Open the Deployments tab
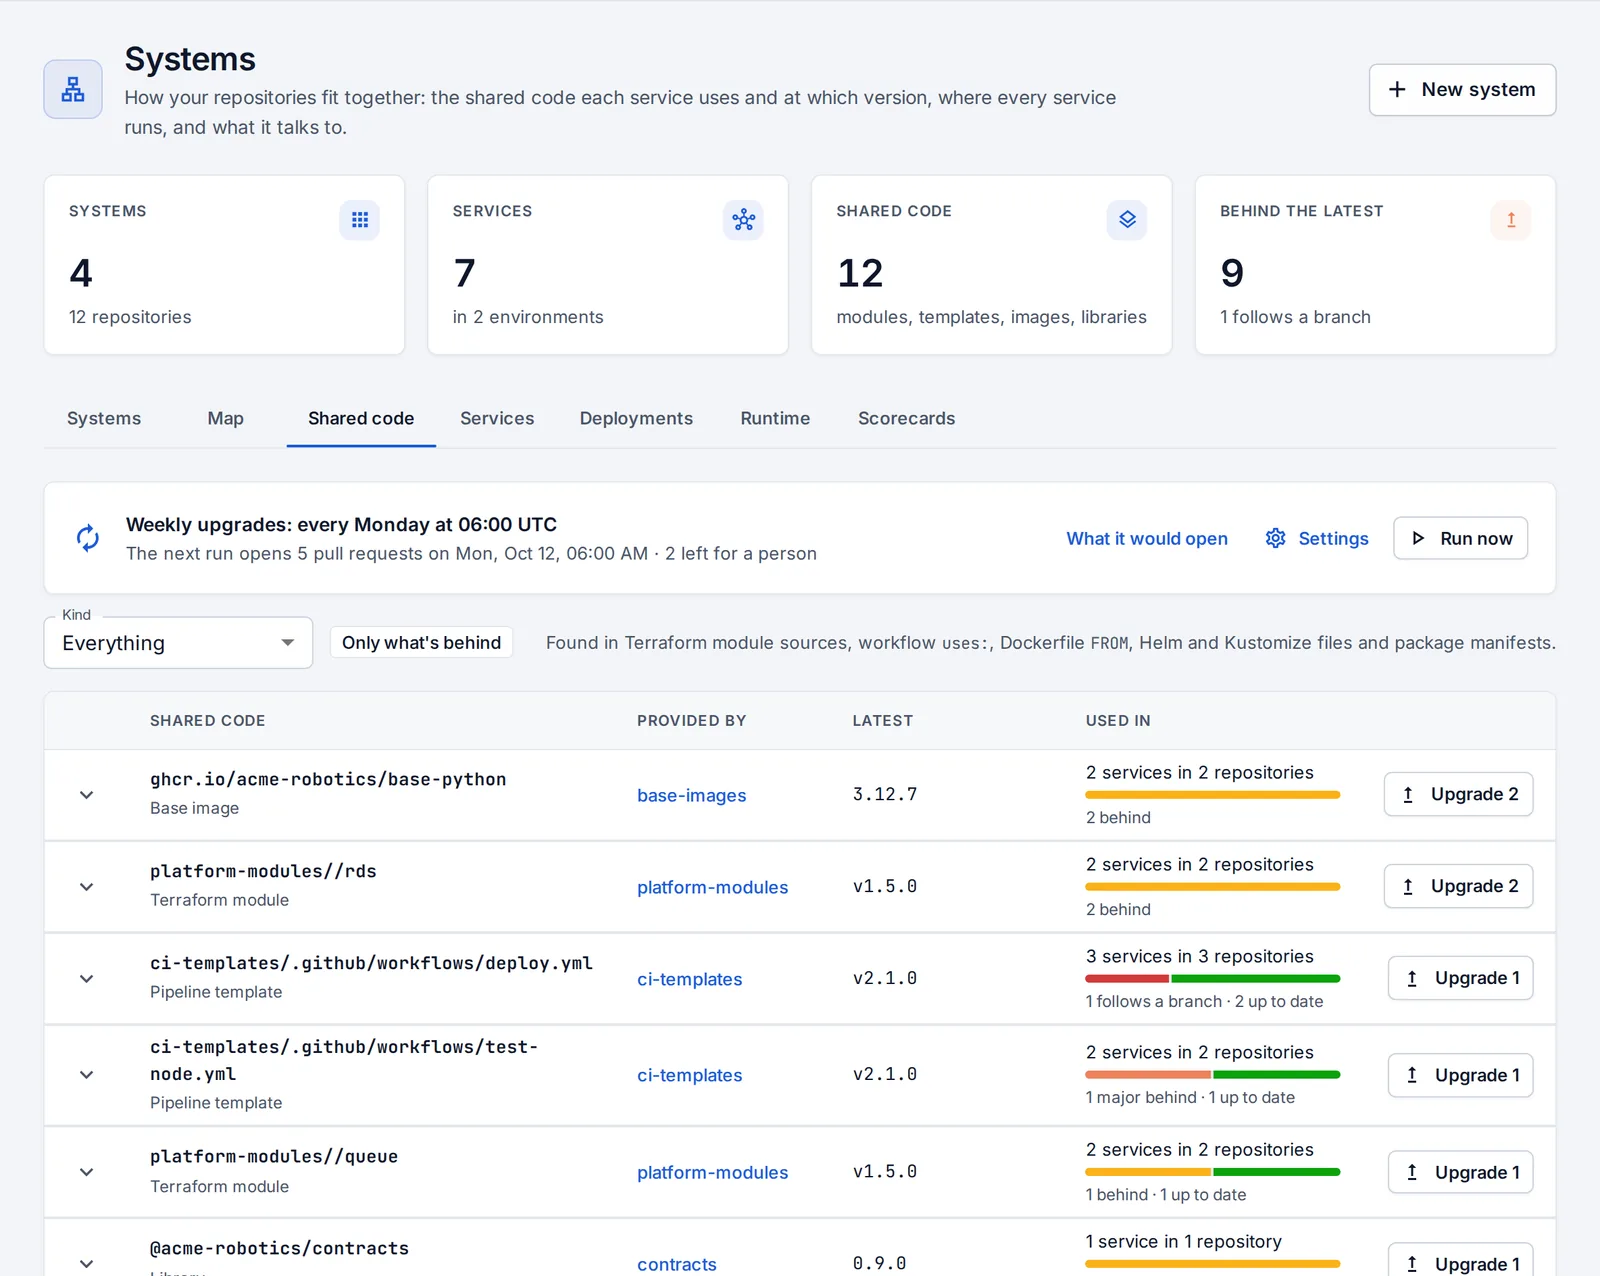The width and height of the screenshot is (1600, 1276). 636,418
